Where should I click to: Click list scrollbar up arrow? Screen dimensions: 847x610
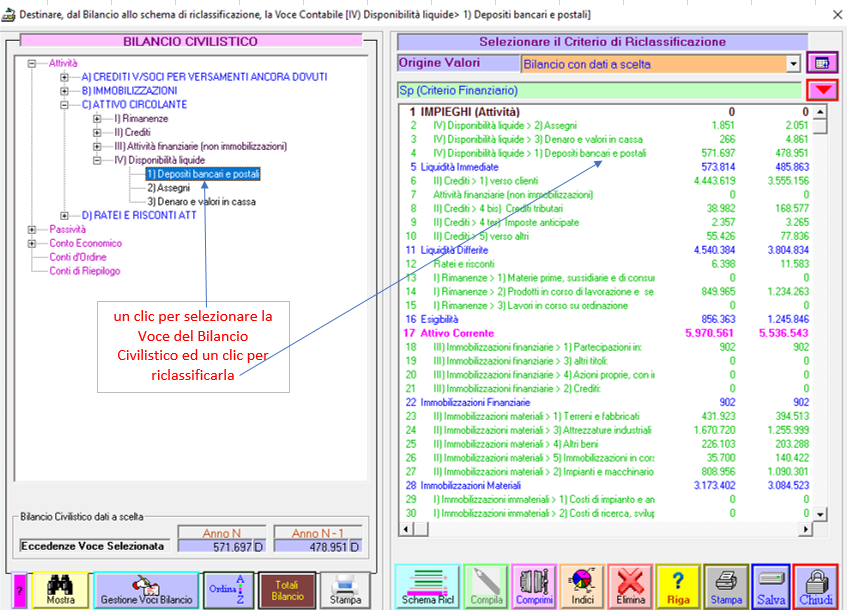point(821,112)
